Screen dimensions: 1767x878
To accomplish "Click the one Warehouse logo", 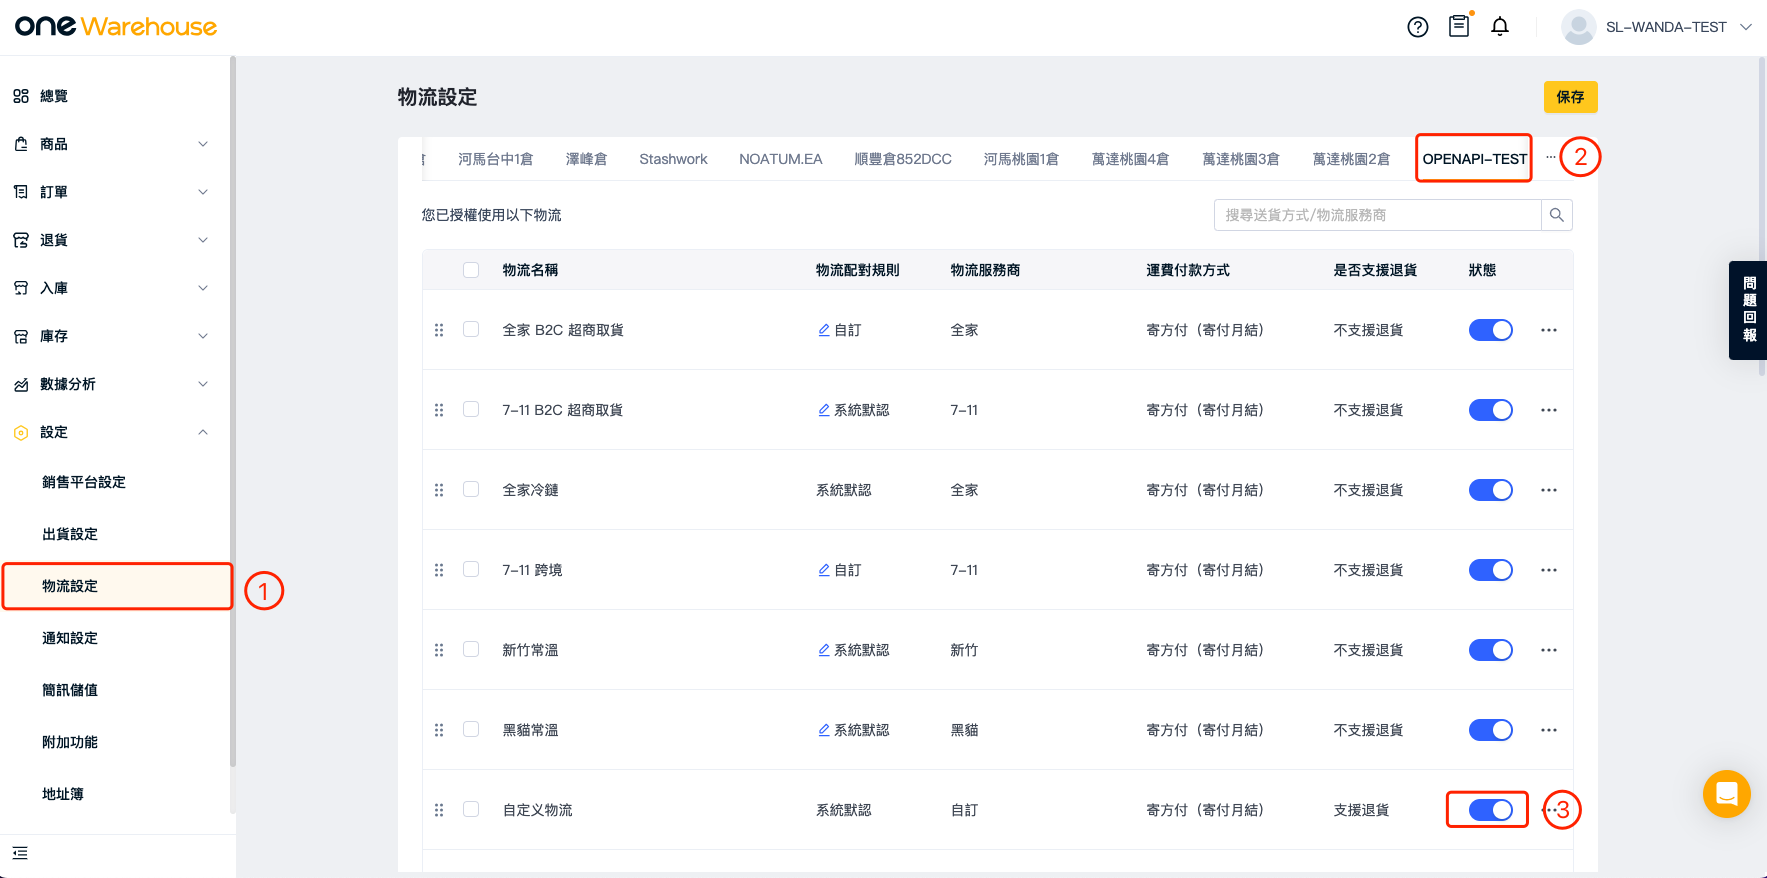I will [x=116, y=26].
